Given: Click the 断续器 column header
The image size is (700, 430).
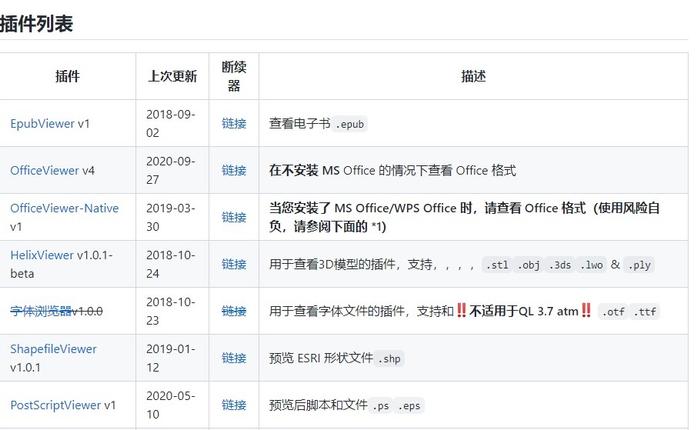Looking at the screenshot, I should click(x=234, y=76).
